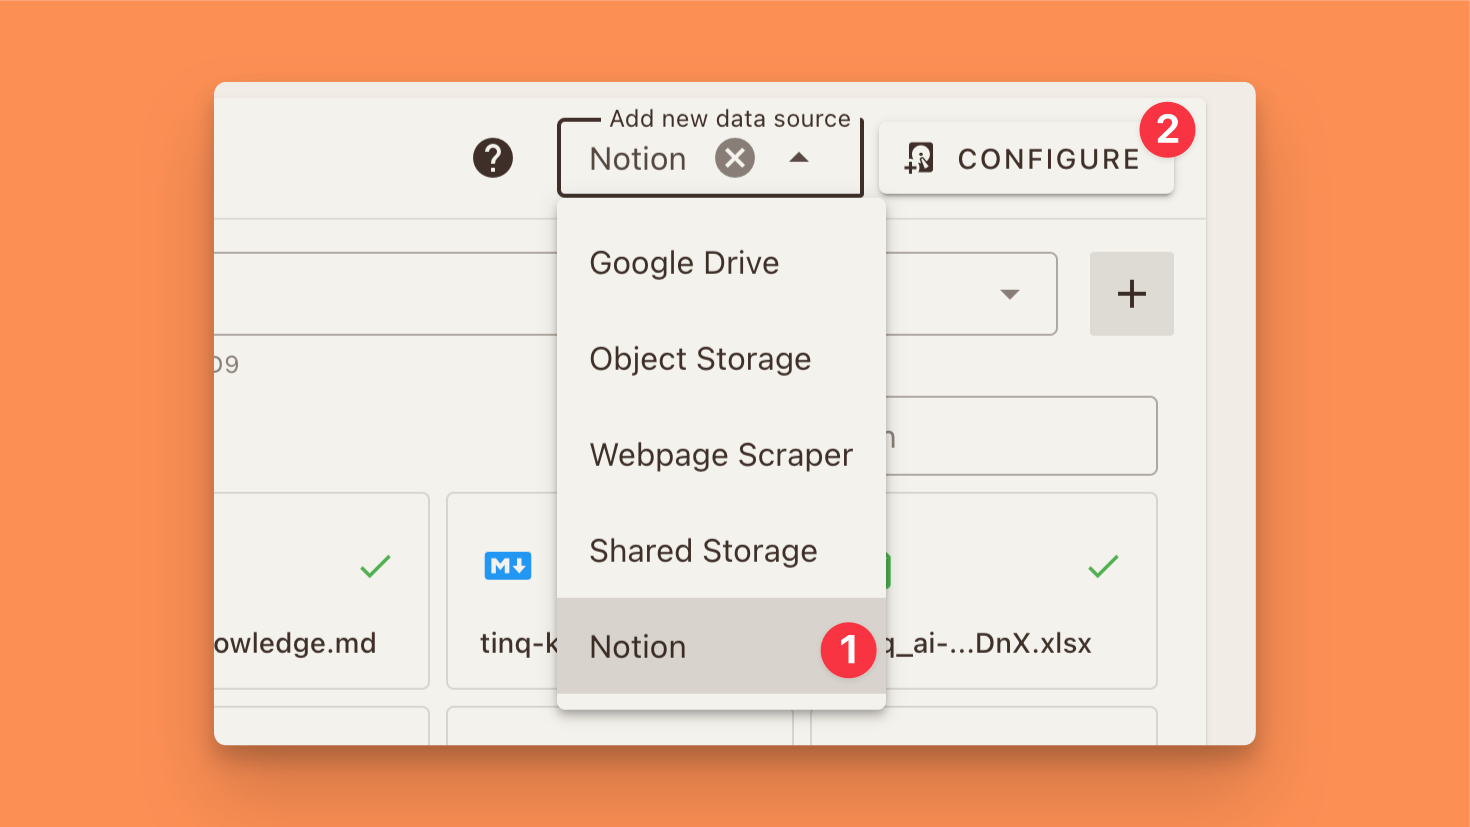The image size is (1470, 827).
Task: Expand the dropdown beside the plus button
Action: pyautogui.click(x=1010, y=294)
